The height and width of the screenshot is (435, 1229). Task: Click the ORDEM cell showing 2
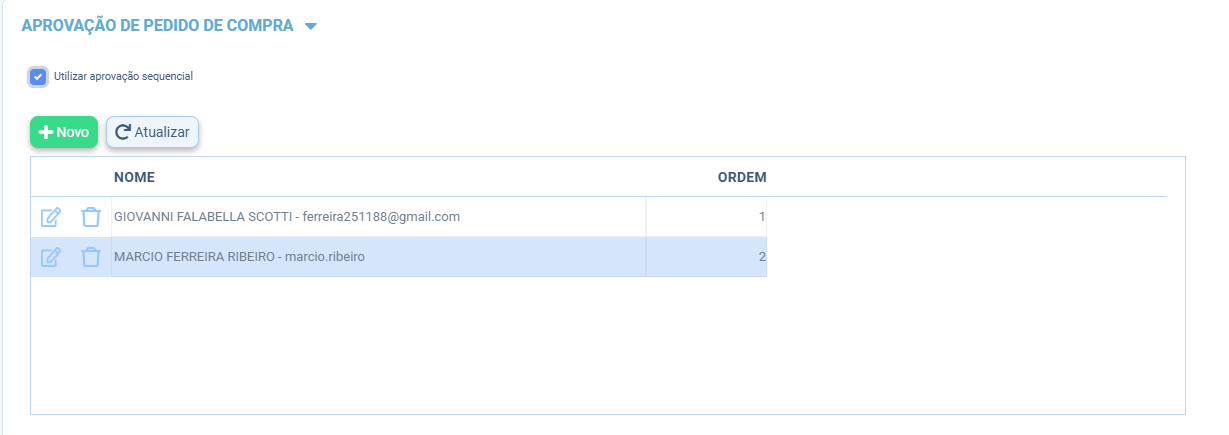[706, 257]
